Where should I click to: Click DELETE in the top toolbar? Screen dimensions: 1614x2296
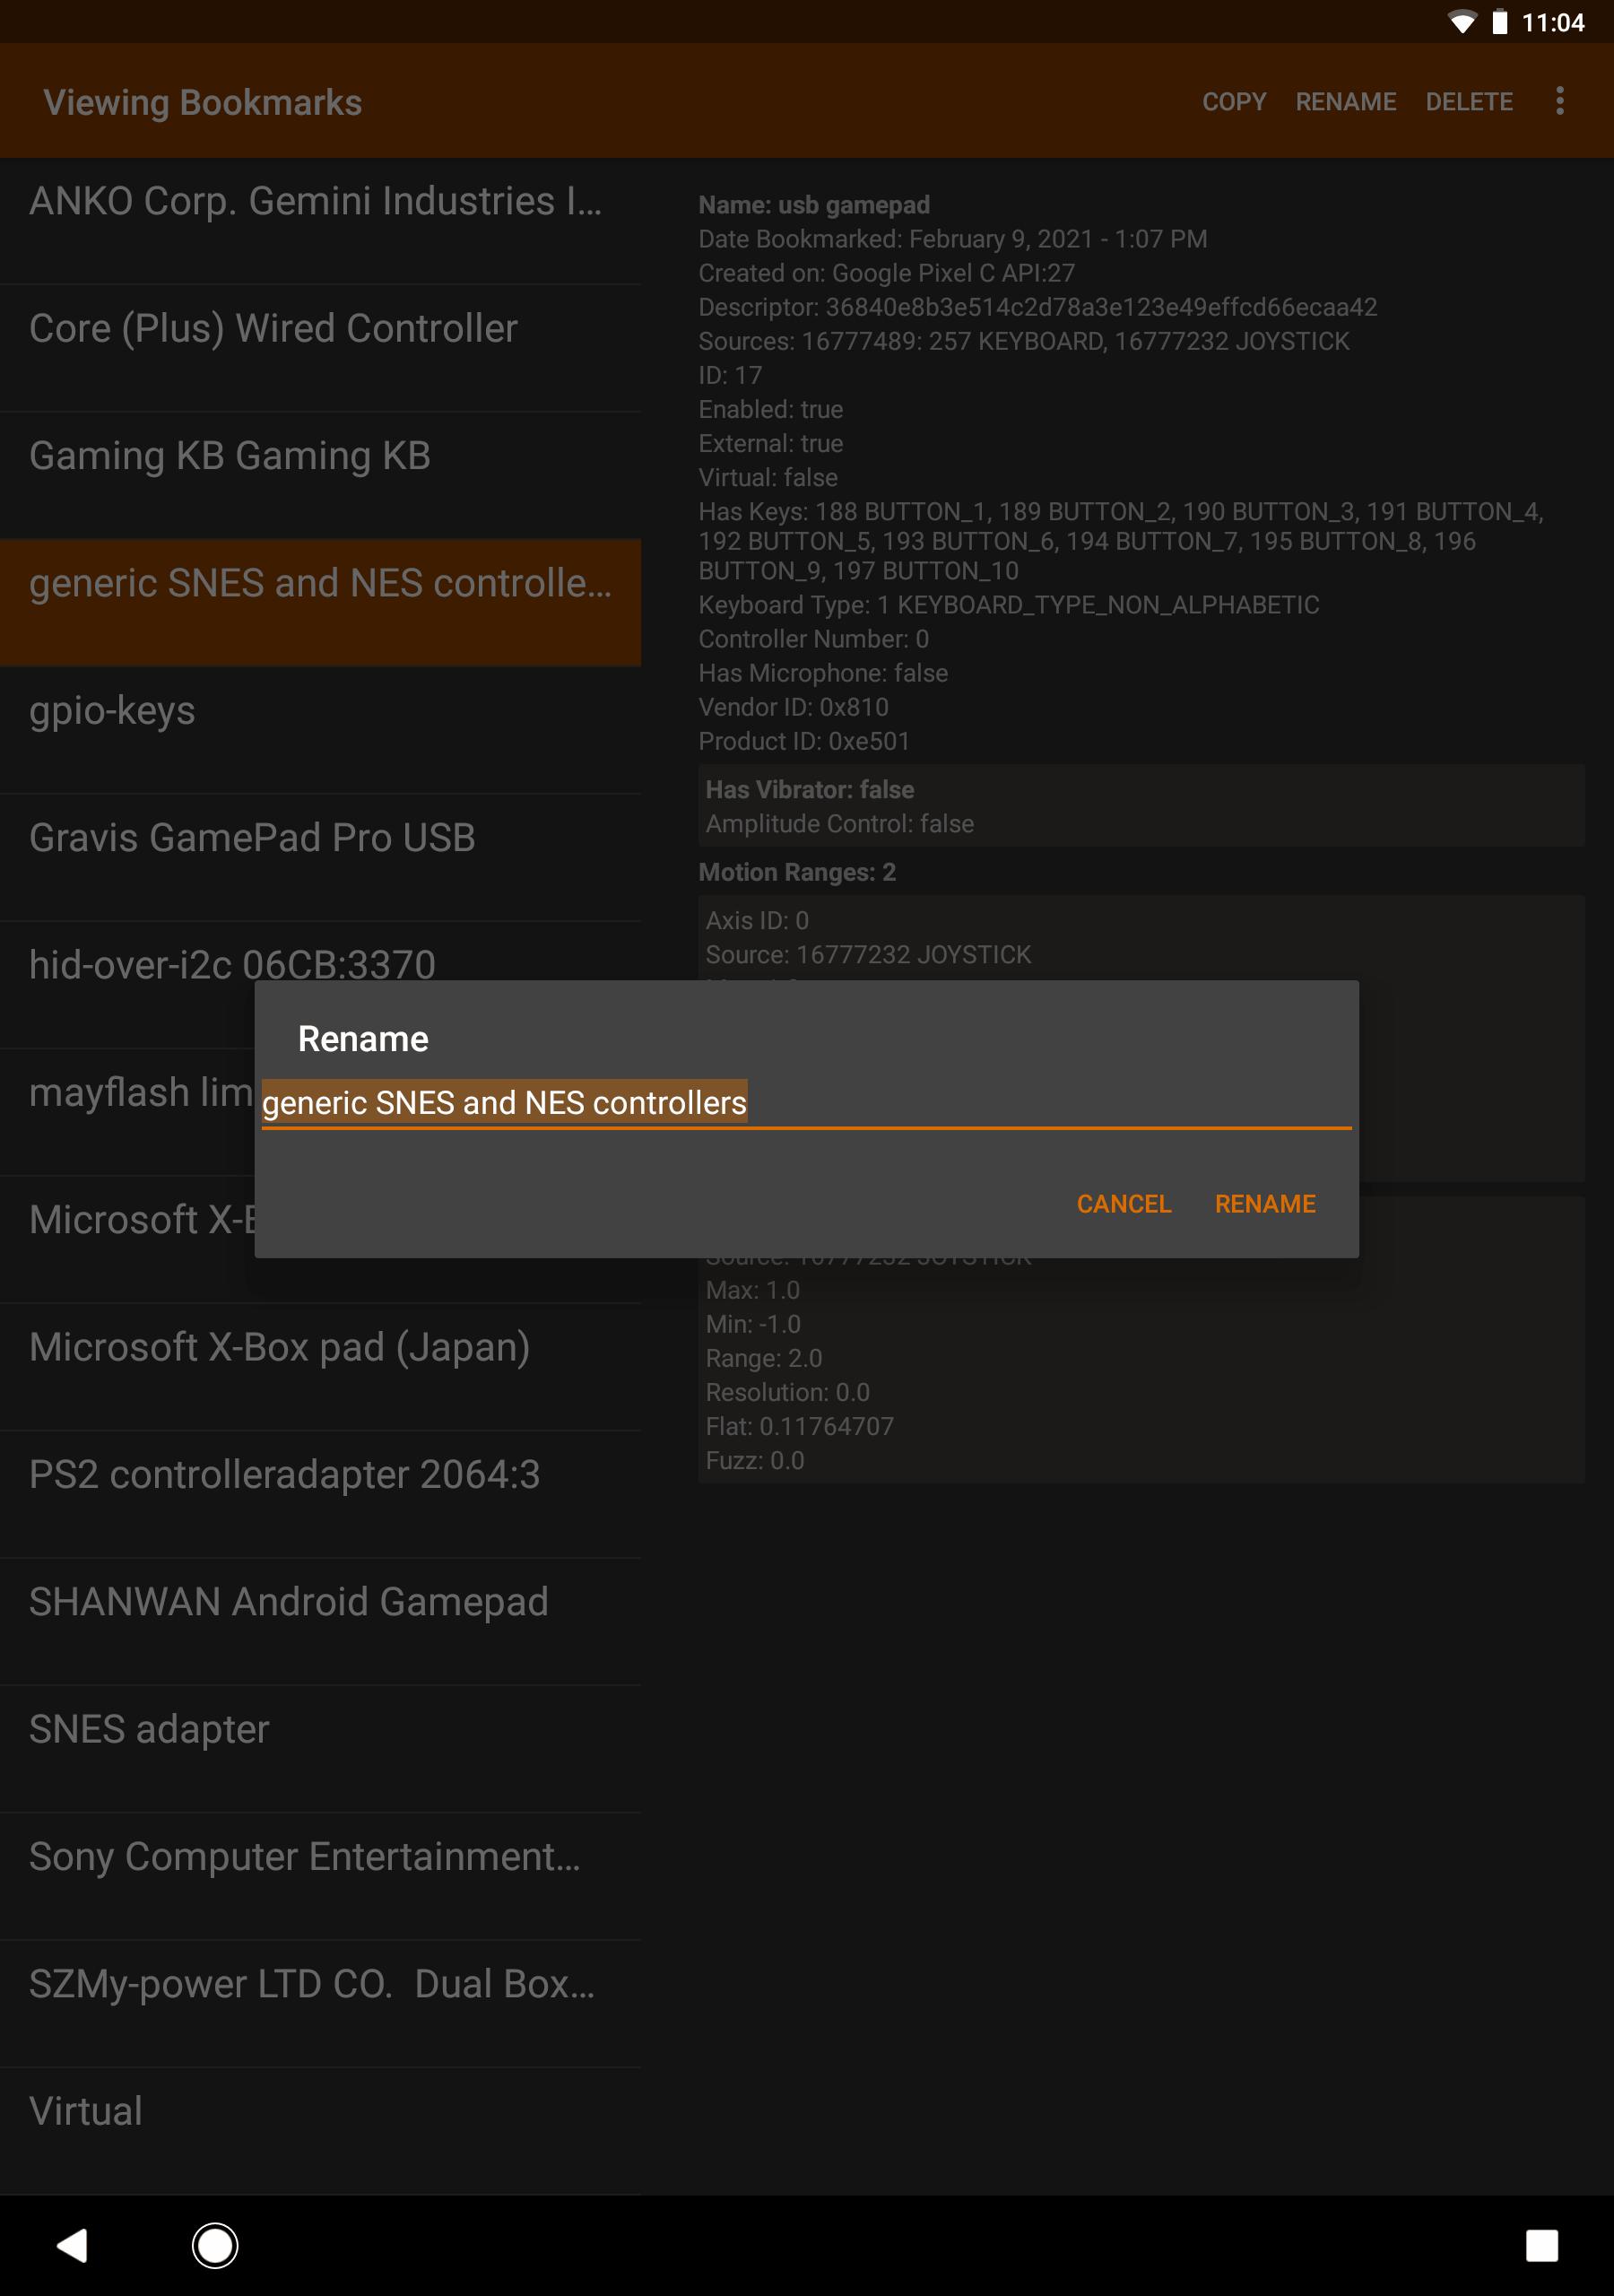coord(1469,102)
